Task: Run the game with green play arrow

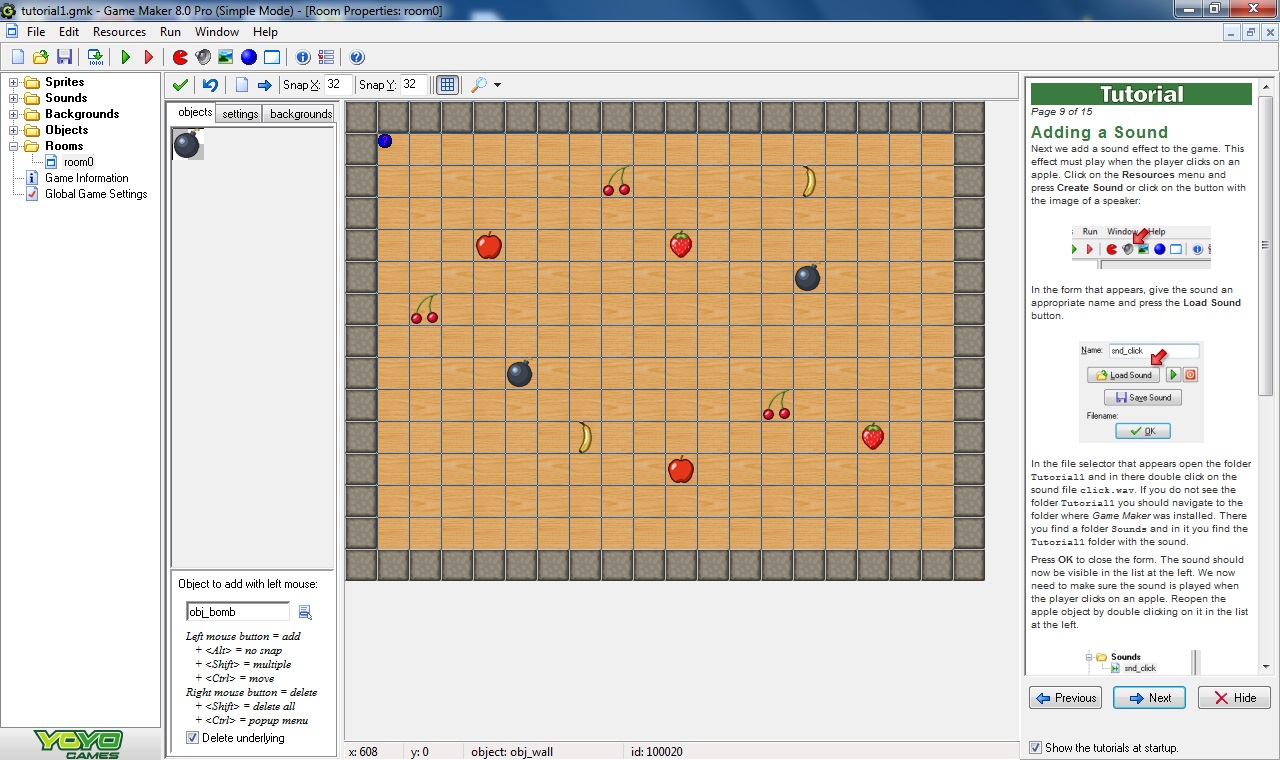Action: pyautogui.click(x=126, y=57)
